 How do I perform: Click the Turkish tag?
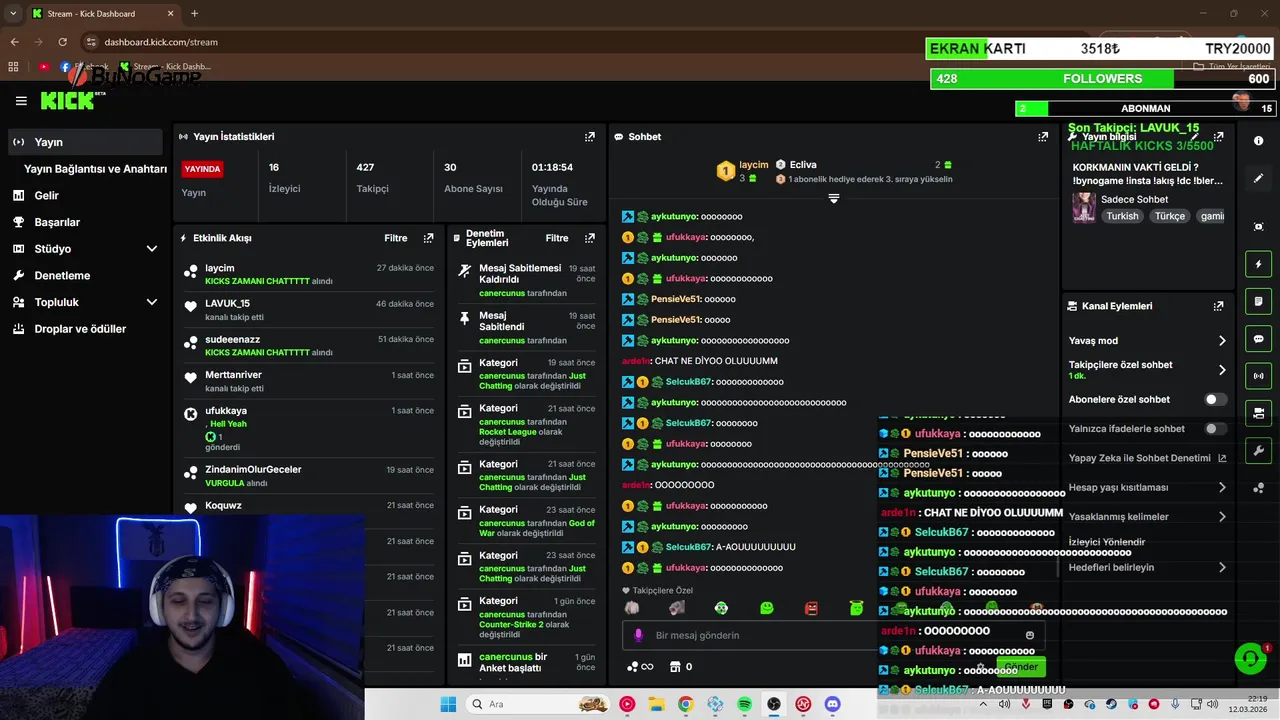tap(1122, 216)
